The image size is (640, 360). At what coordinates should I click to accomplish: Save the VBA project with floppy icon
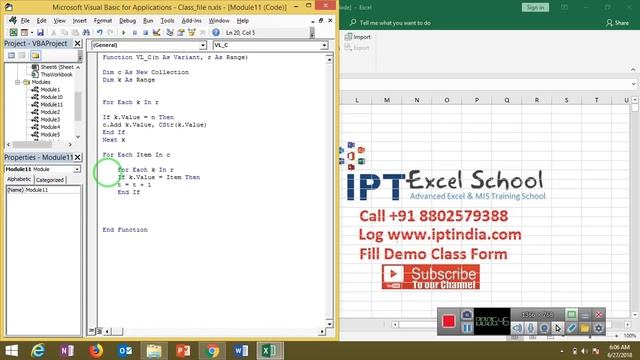pos(40,32)
